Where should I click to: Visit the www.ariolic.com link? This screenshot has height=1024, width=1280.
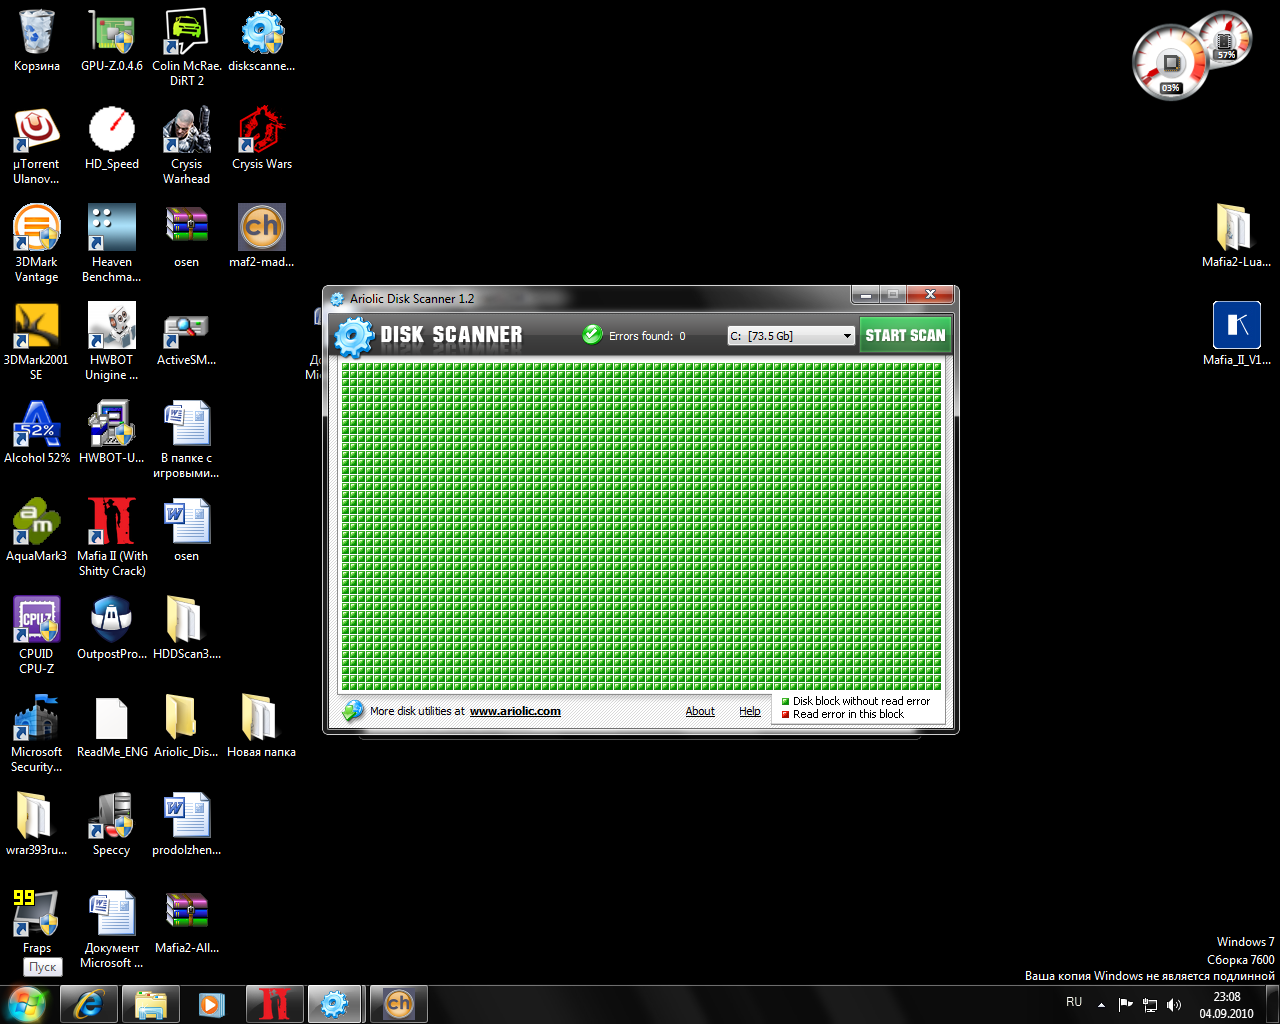515,711
